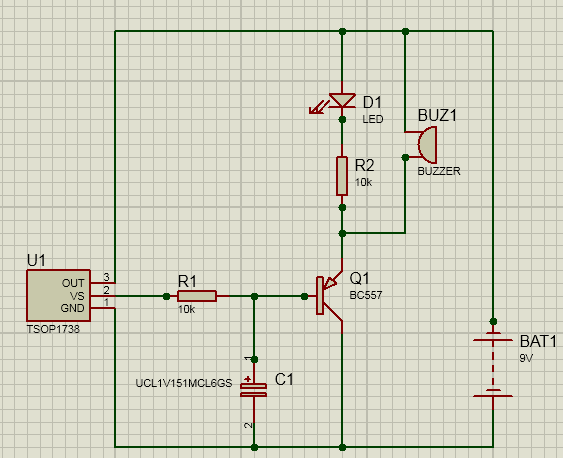The image size is (563, 458).
Task: Click the junction dot at buzzer lower pin
Action: (405, 158)
